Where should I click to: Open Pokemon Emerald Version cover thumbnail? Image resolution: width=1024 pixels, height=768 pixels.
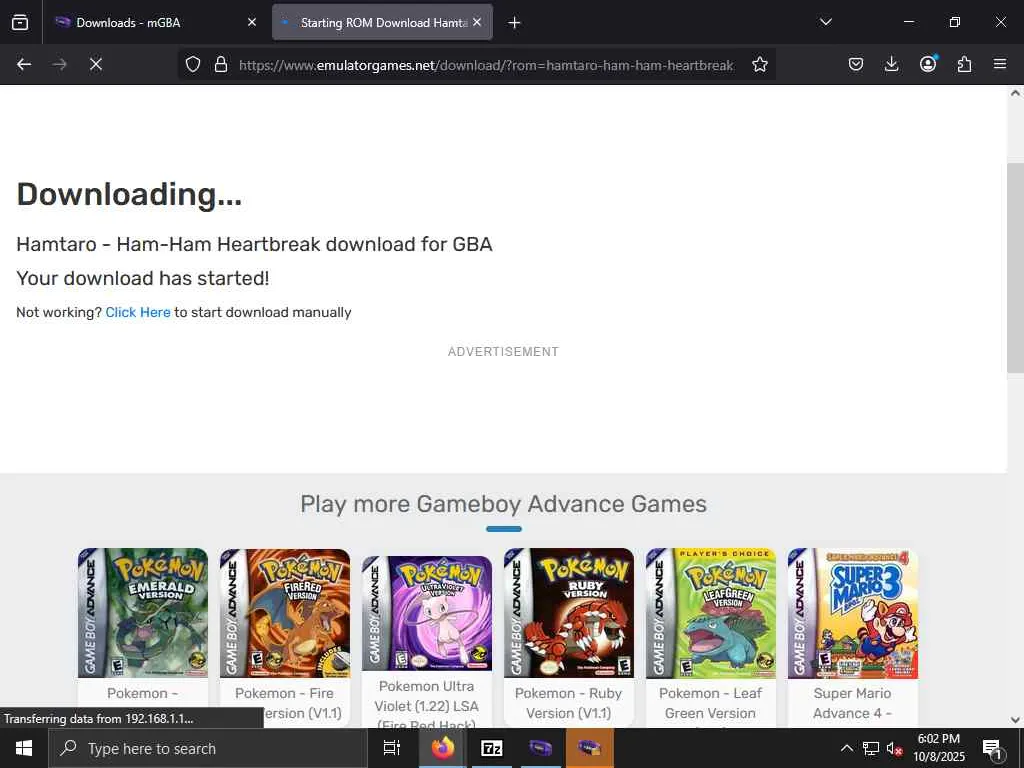click(x=143, y=613)
